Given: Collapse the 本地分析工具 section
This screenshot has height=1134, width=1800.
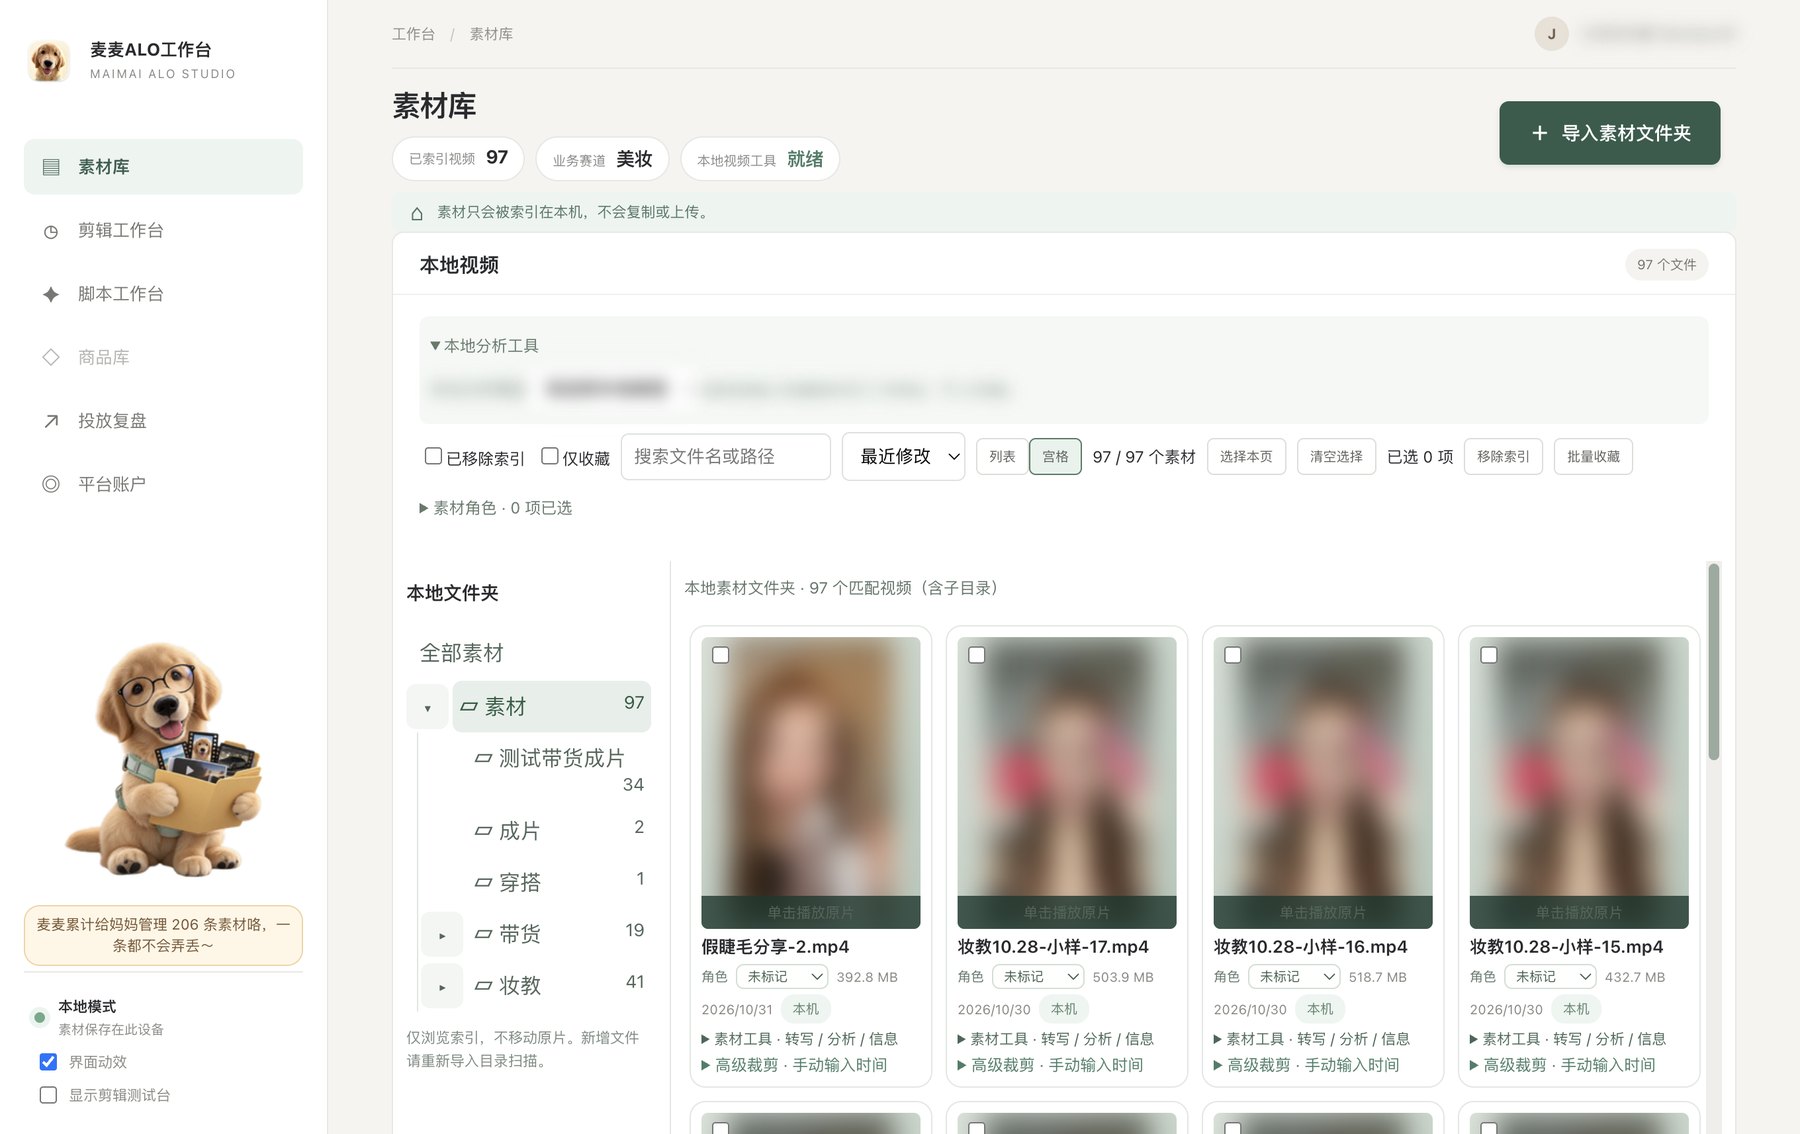Looking at the screenshot, I should coord(484,346).
